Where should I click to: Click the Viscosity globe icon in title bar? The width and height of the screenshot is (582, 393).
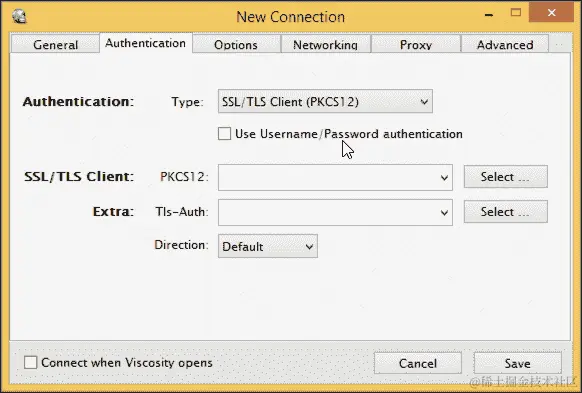pos(19,16)
